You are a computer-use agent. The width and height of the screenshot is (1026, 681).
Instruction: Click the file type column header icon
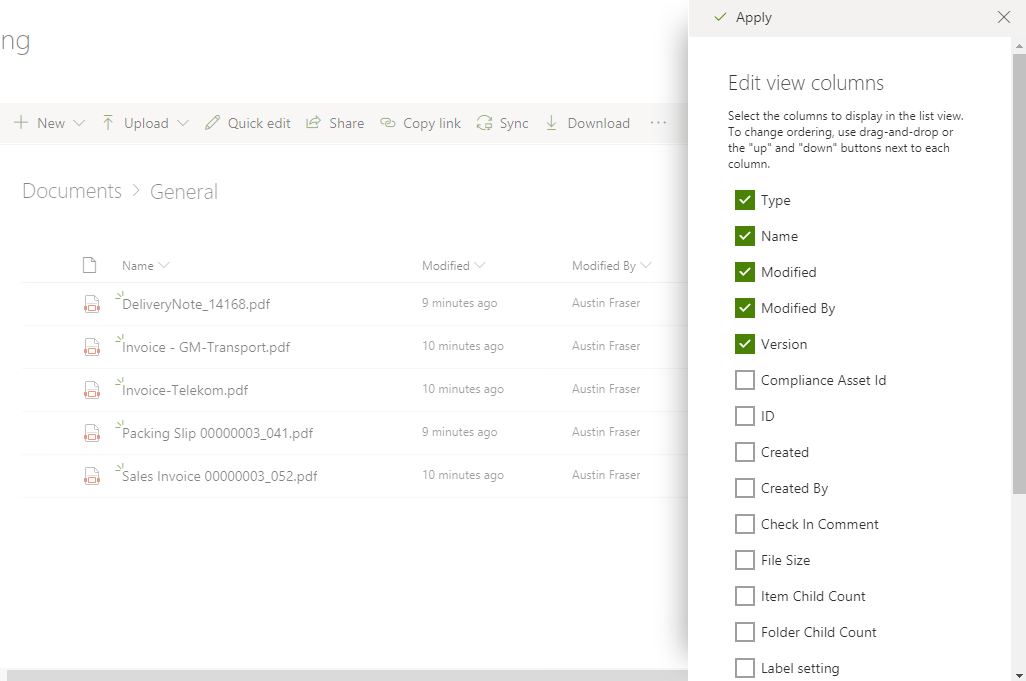click(90, 265)
